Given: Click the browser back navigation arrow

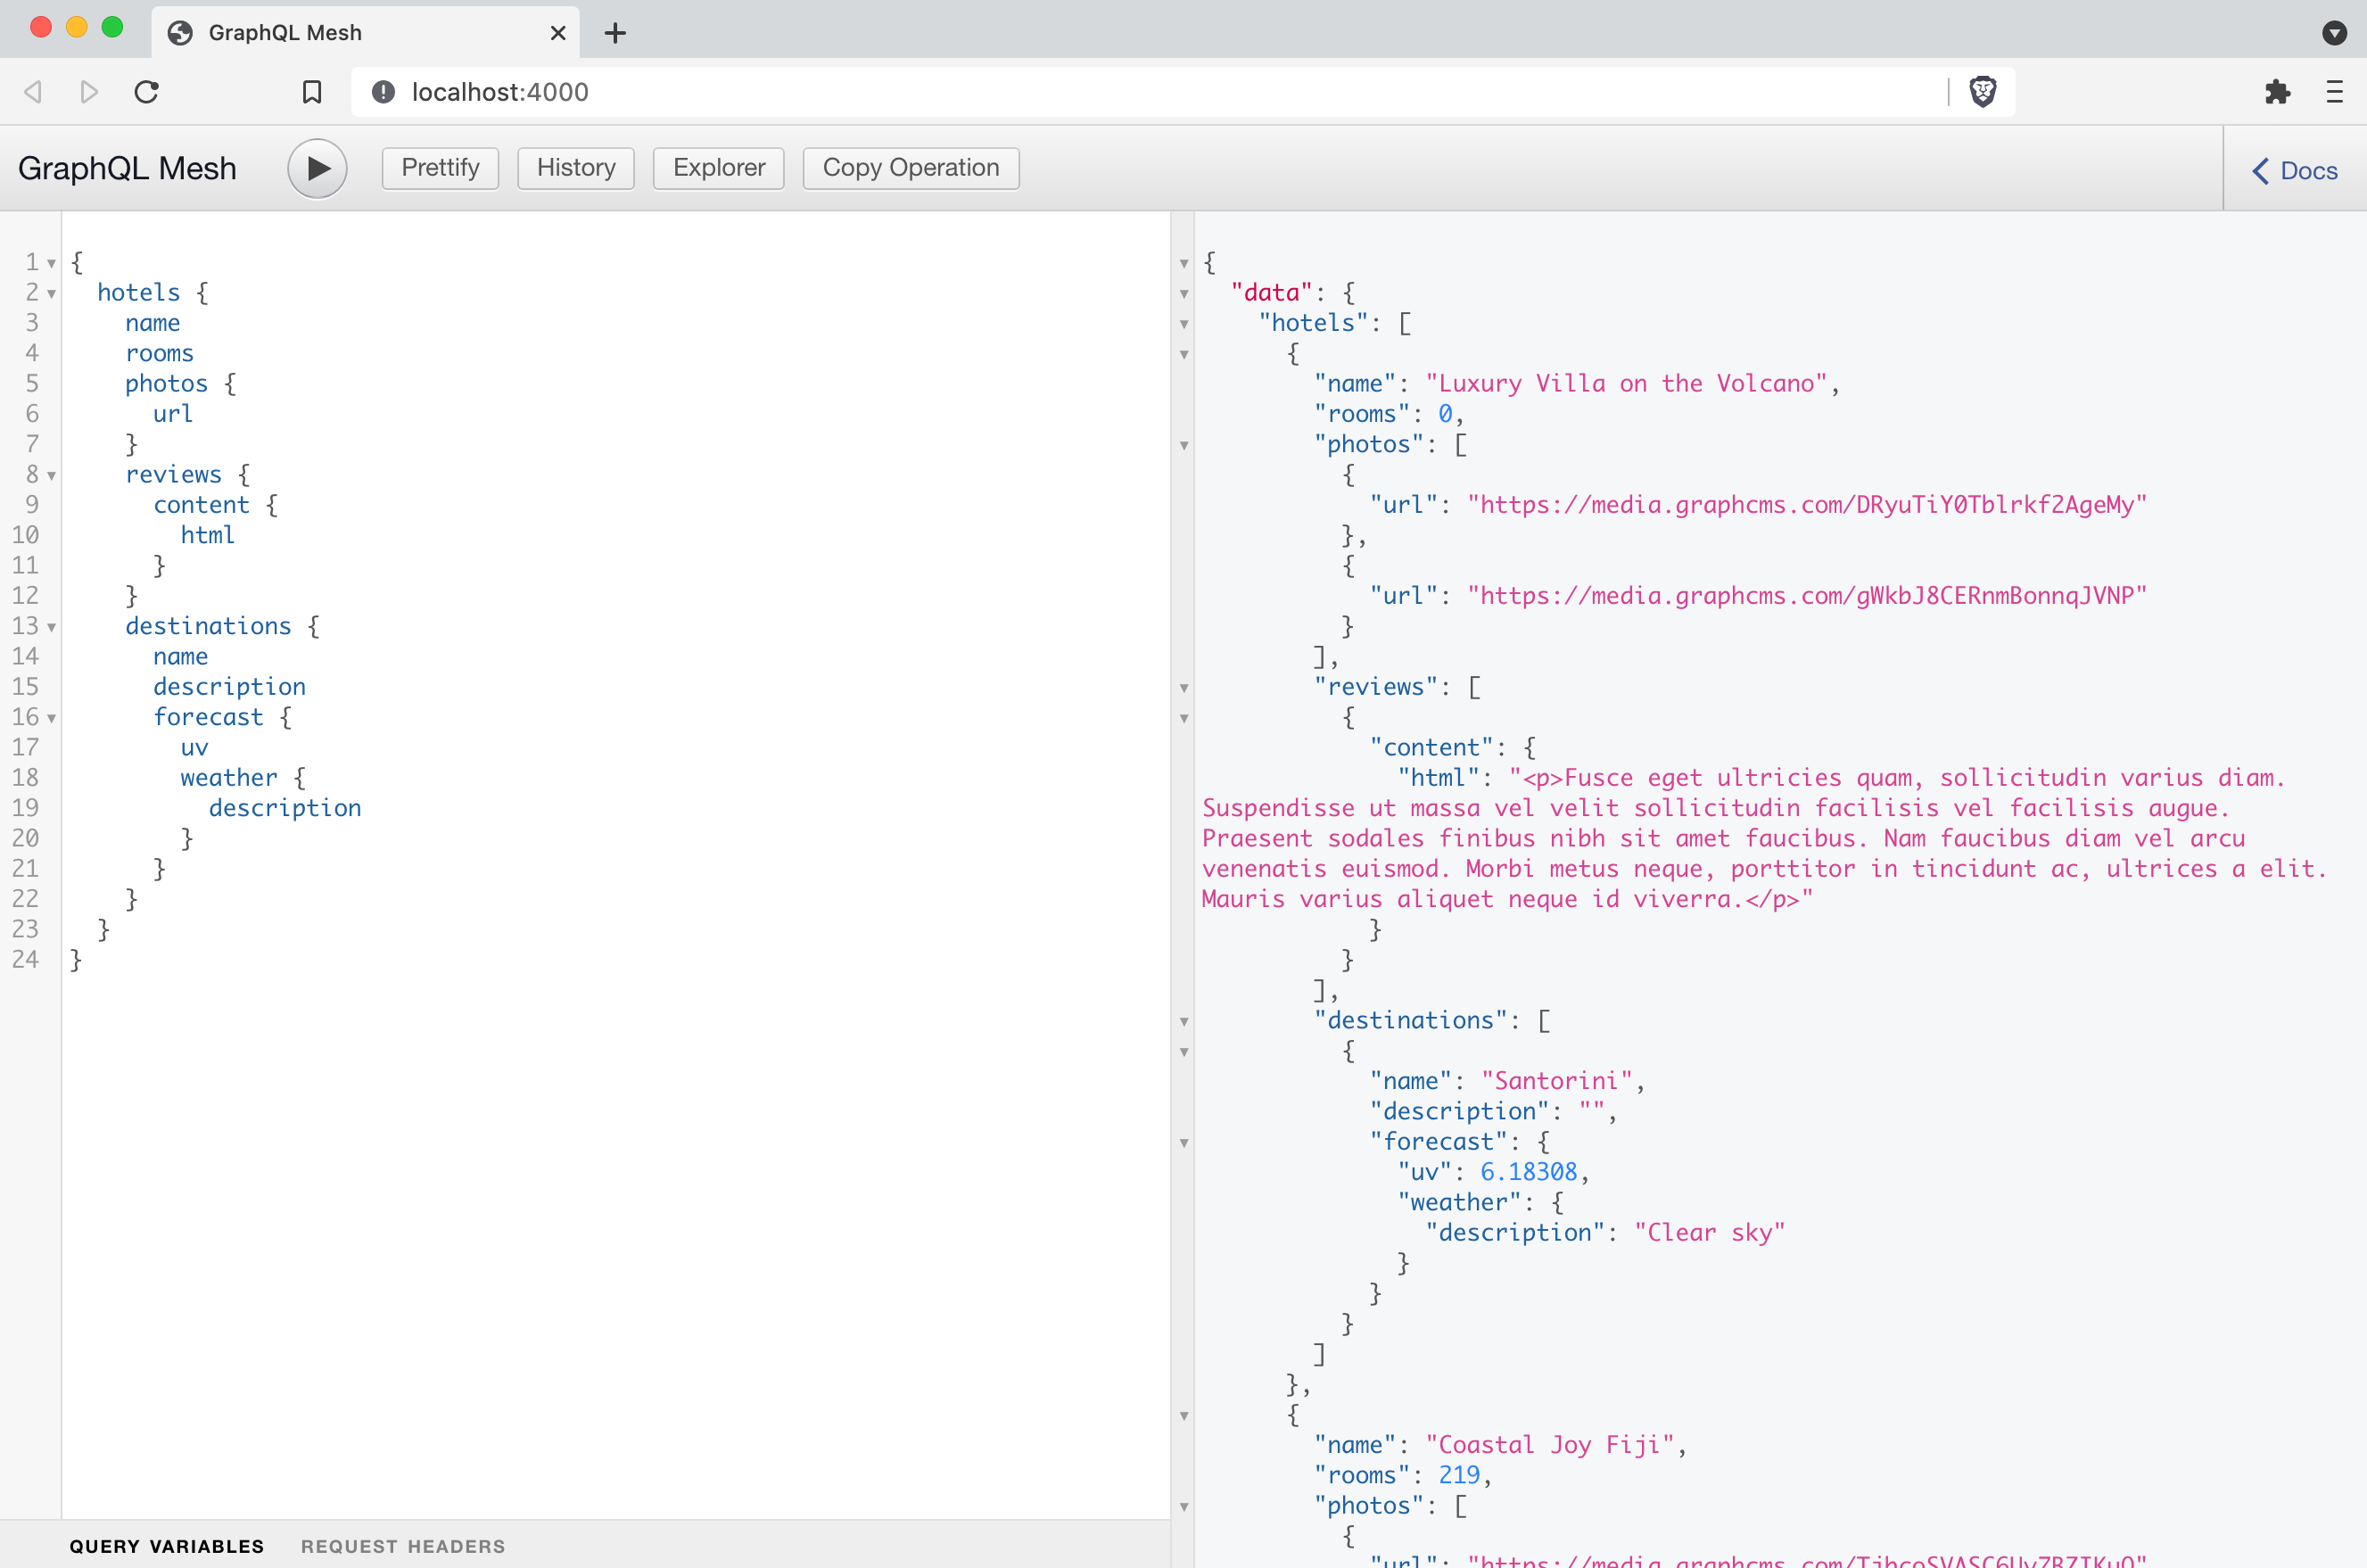Looking at the screenshot, I should 33,91.
